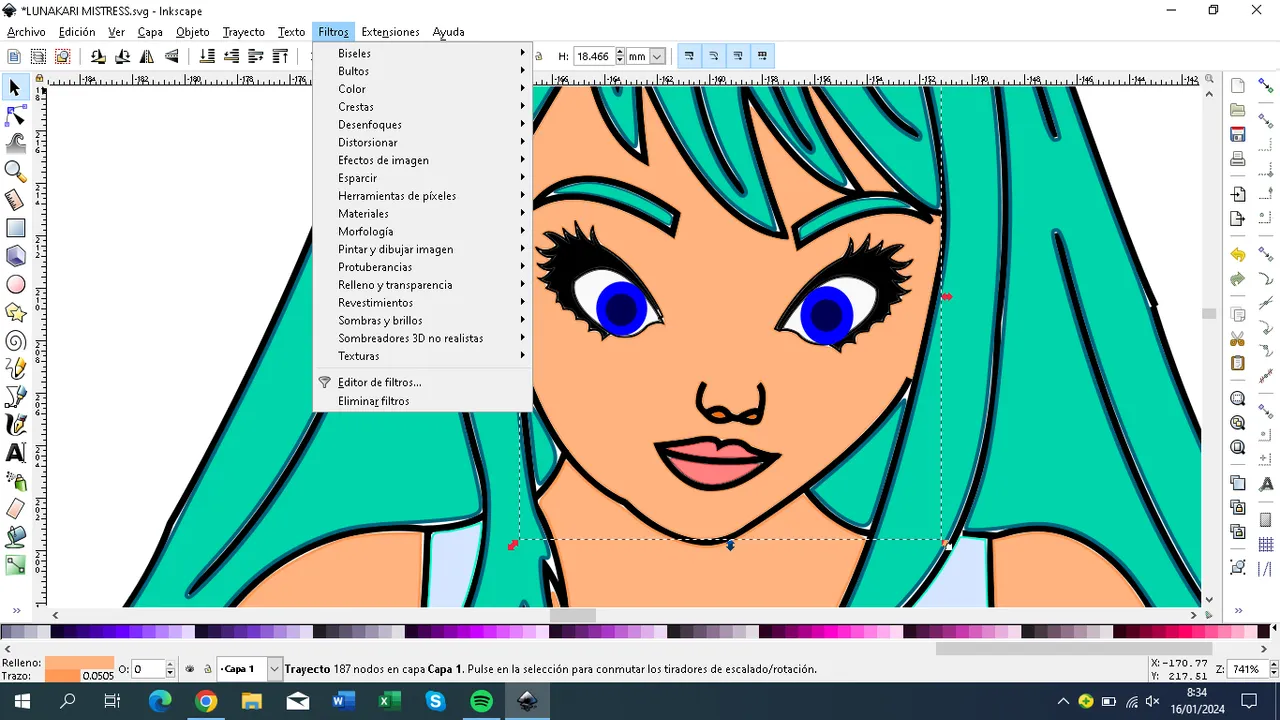Click the Paste clipboard icon

coord(1238,363)
